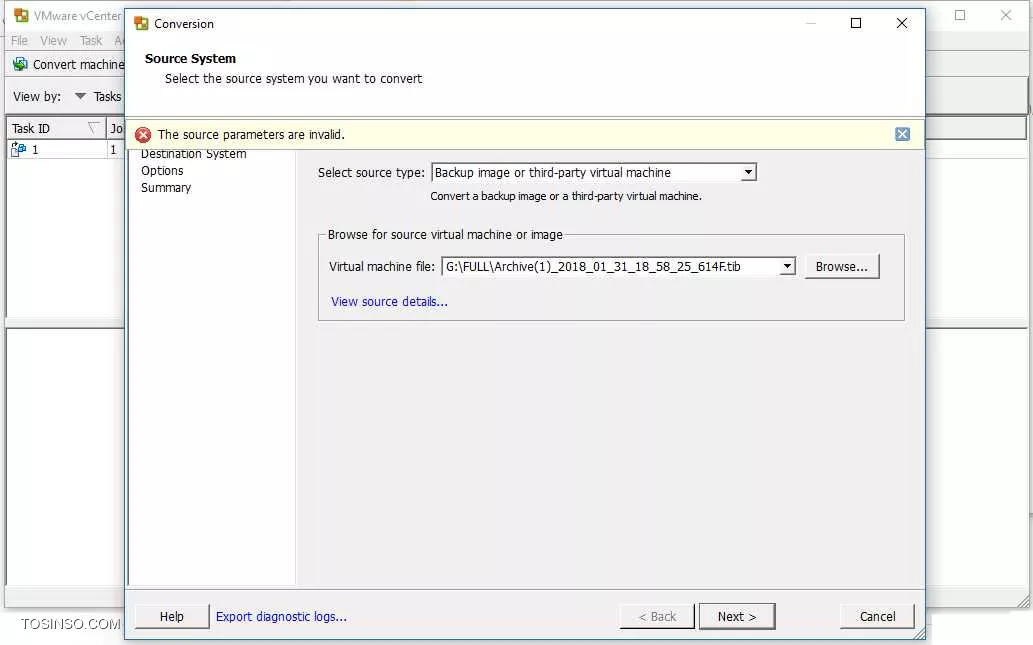Maximize the Conversion dialog window

click(856, 24)
